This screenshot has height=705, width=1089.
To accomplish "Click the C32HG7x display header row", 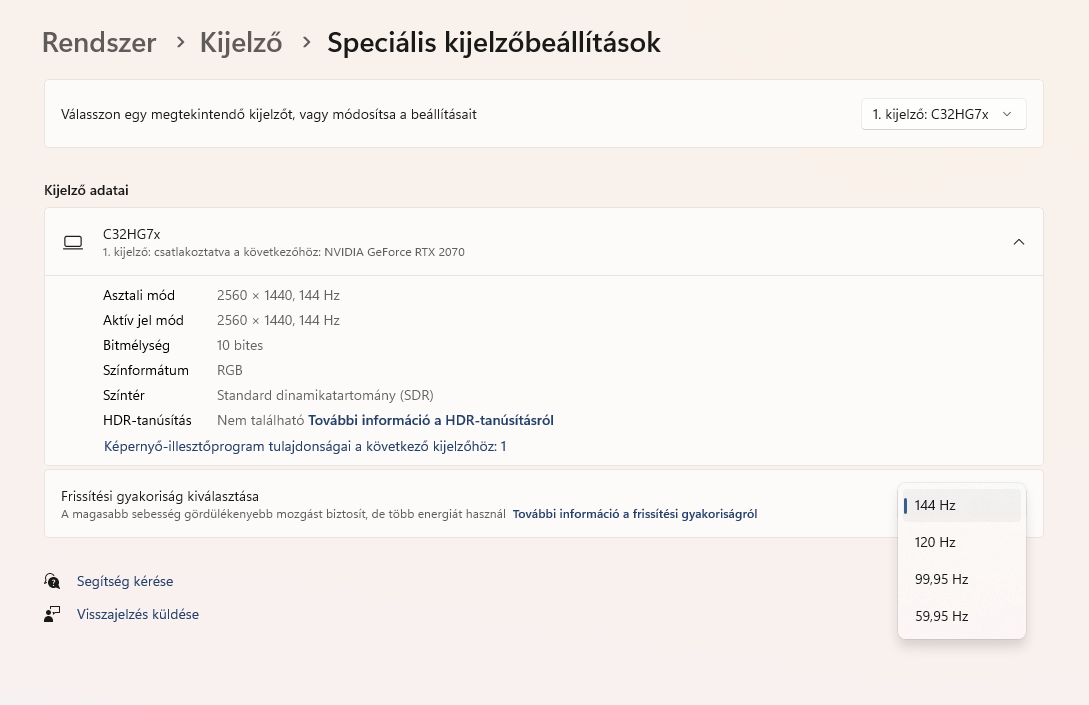I will (x=544, y=242).
